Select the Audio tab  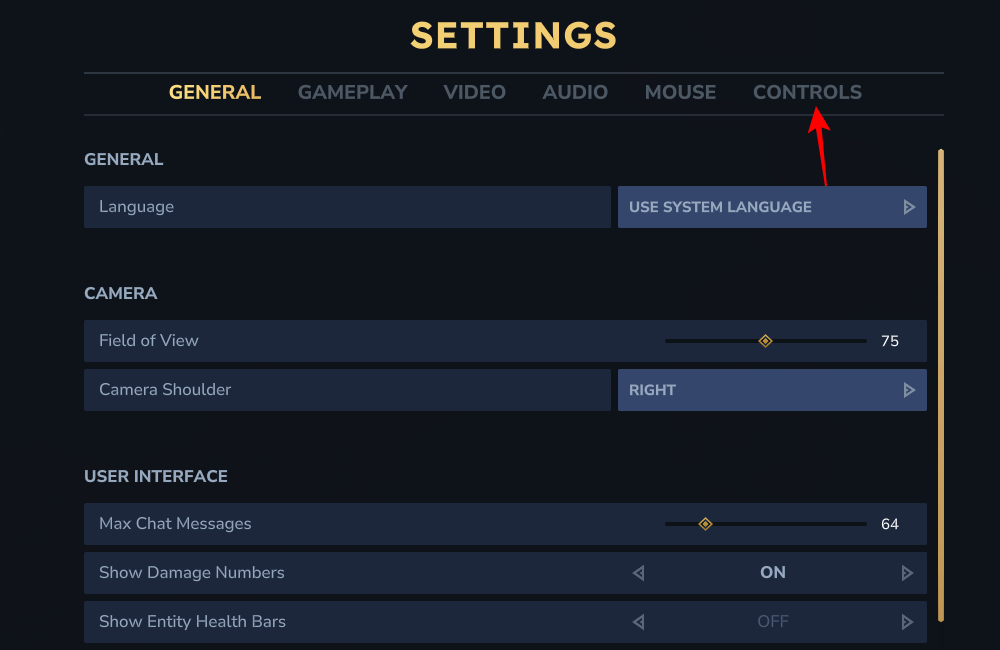pyautogui.click(x=575, y=93)
